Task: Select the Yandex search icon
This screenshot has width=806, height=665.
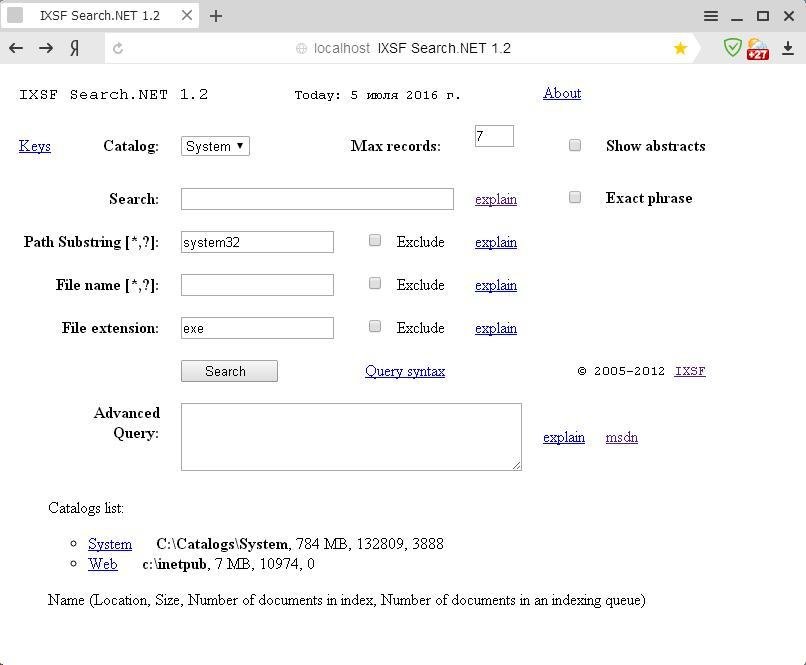Action: (x=75, y=47)
